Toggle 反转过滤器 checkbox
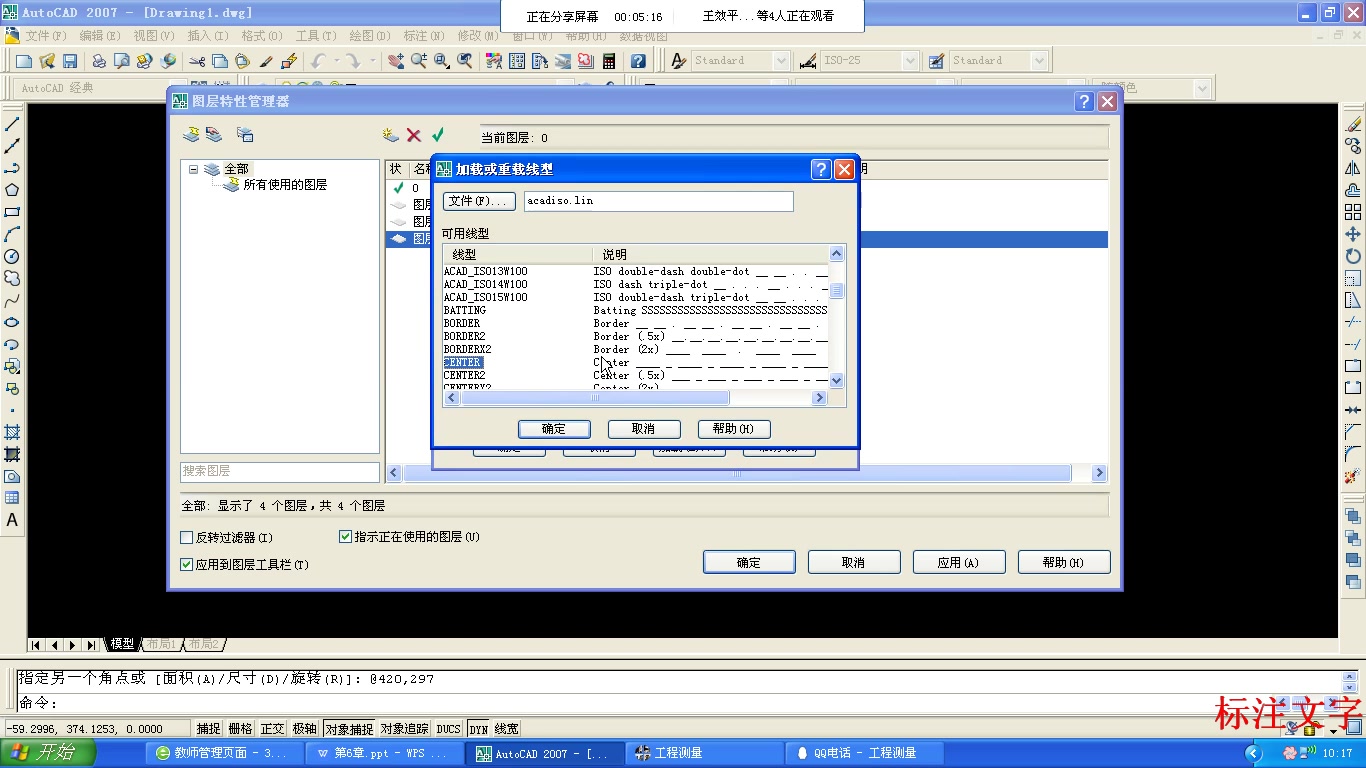 click(x=186, y=538)
